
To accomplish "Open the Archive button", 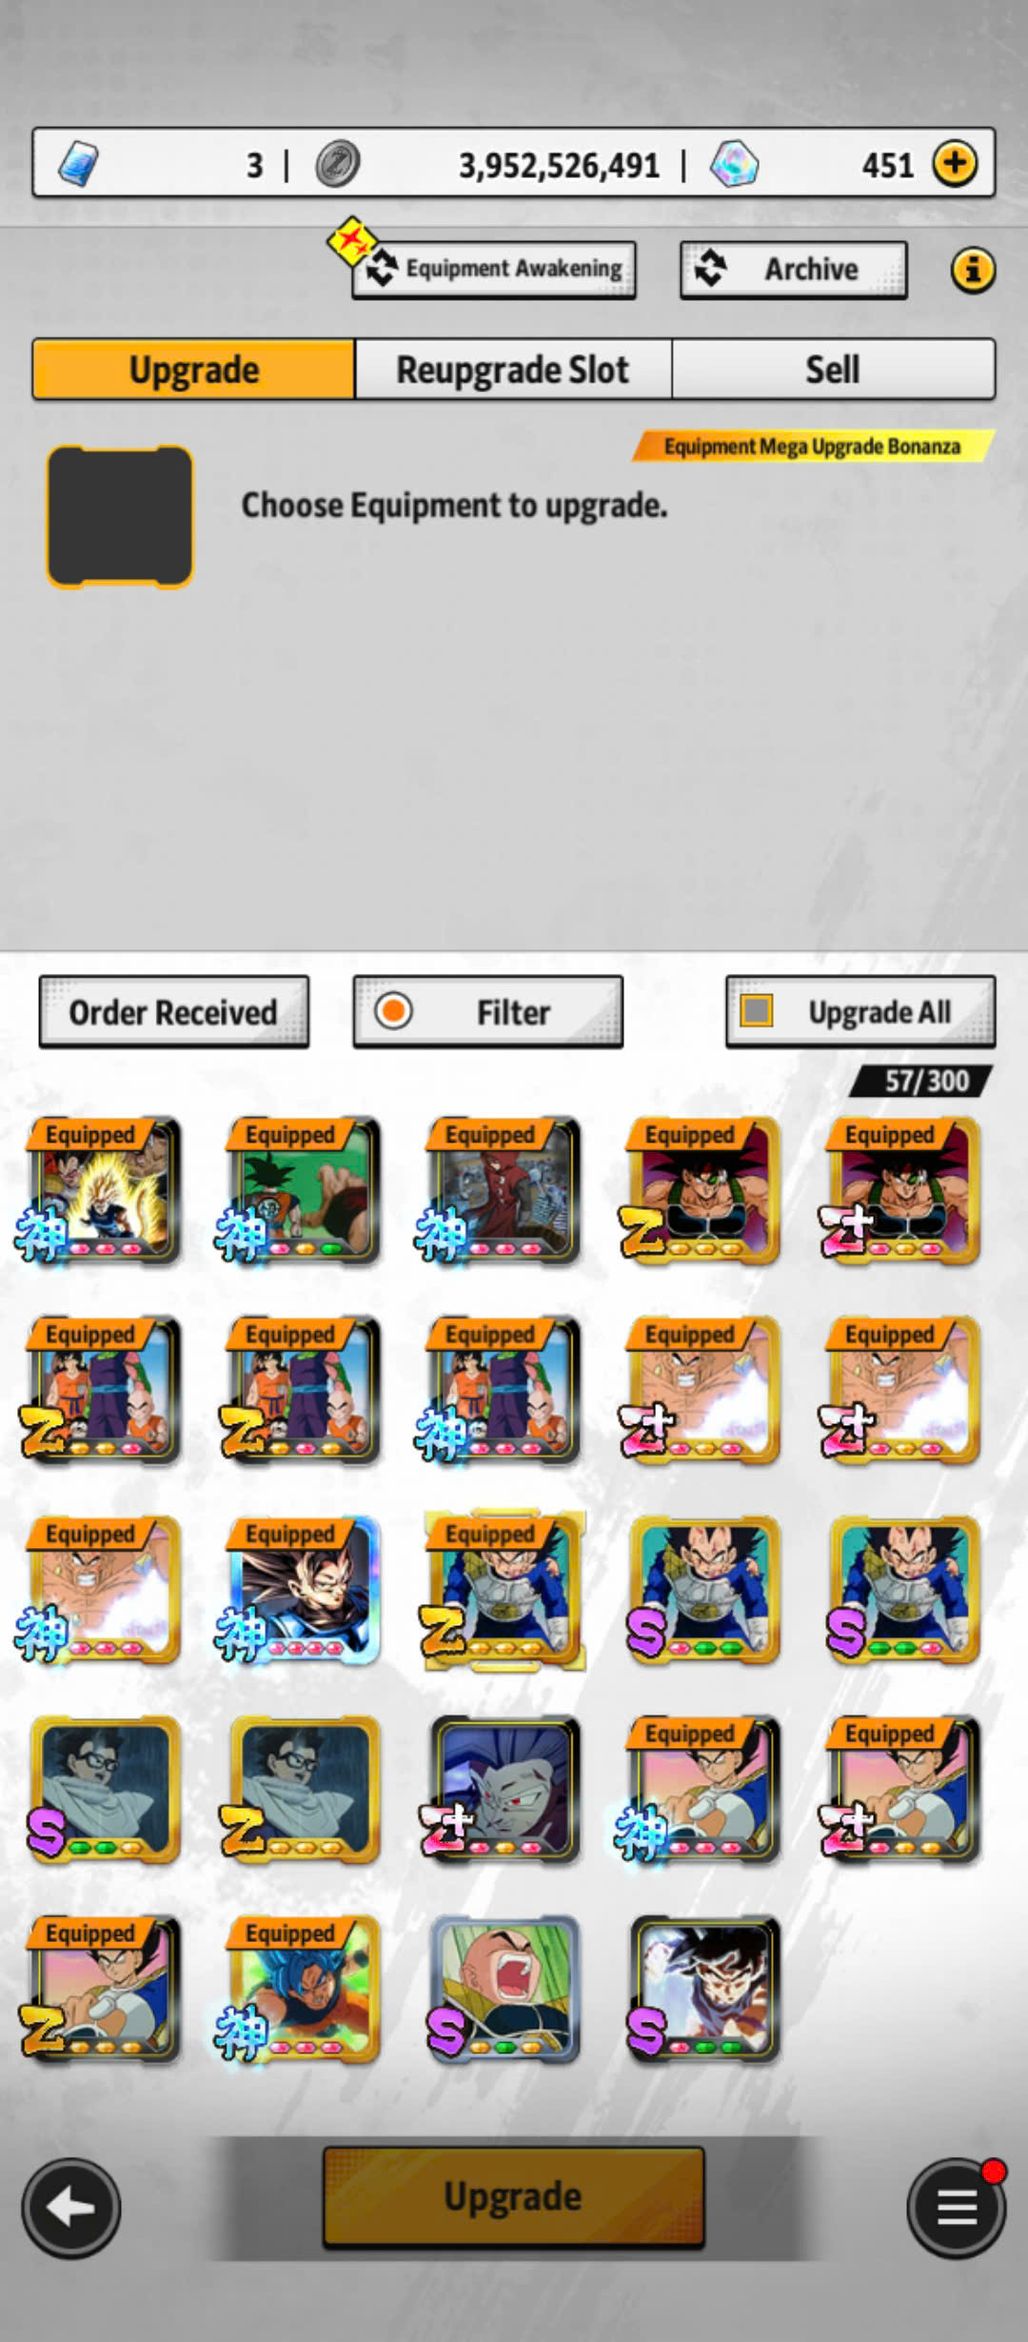I will click(794, 269).
